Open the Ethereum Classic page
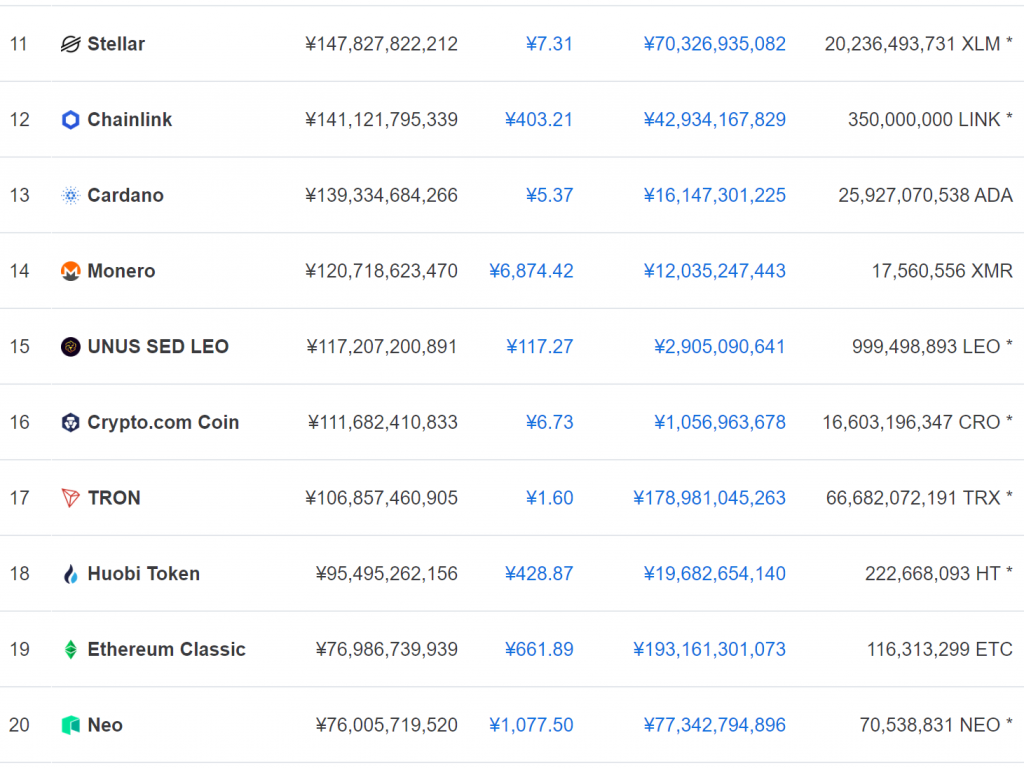Viewport: 1024px width, 768px height. (x=167, y=650)
